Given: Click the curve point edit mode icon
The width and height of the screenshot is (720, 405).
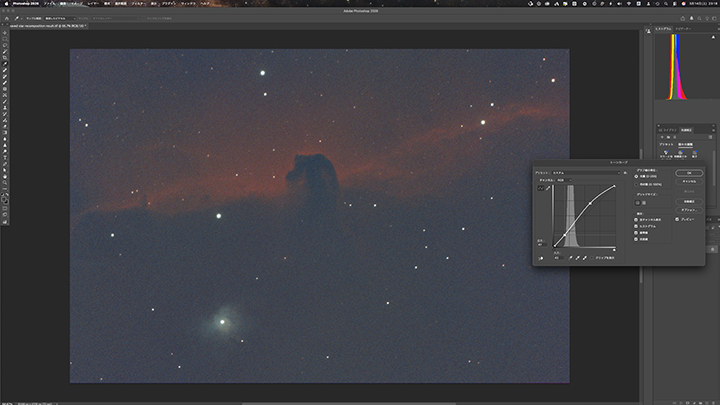Looking at the screenshot, I should (x=540, y=187).
